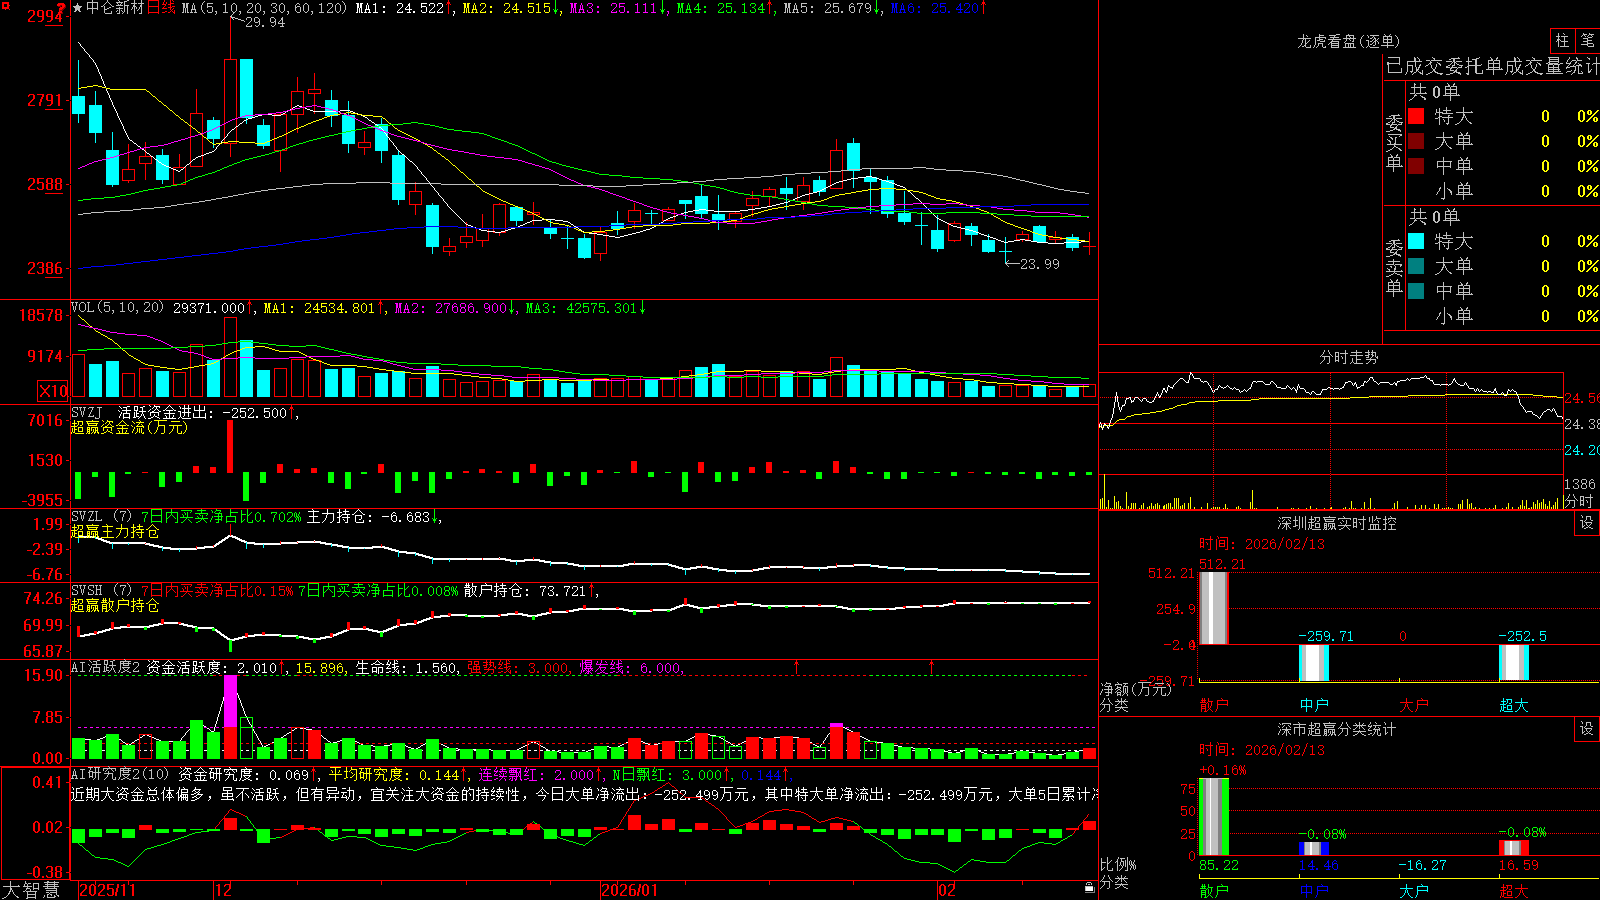Click the dark red 大单 buy-order color swatch
Screen dimensions: 1600x900
(x=1416, y=141)
